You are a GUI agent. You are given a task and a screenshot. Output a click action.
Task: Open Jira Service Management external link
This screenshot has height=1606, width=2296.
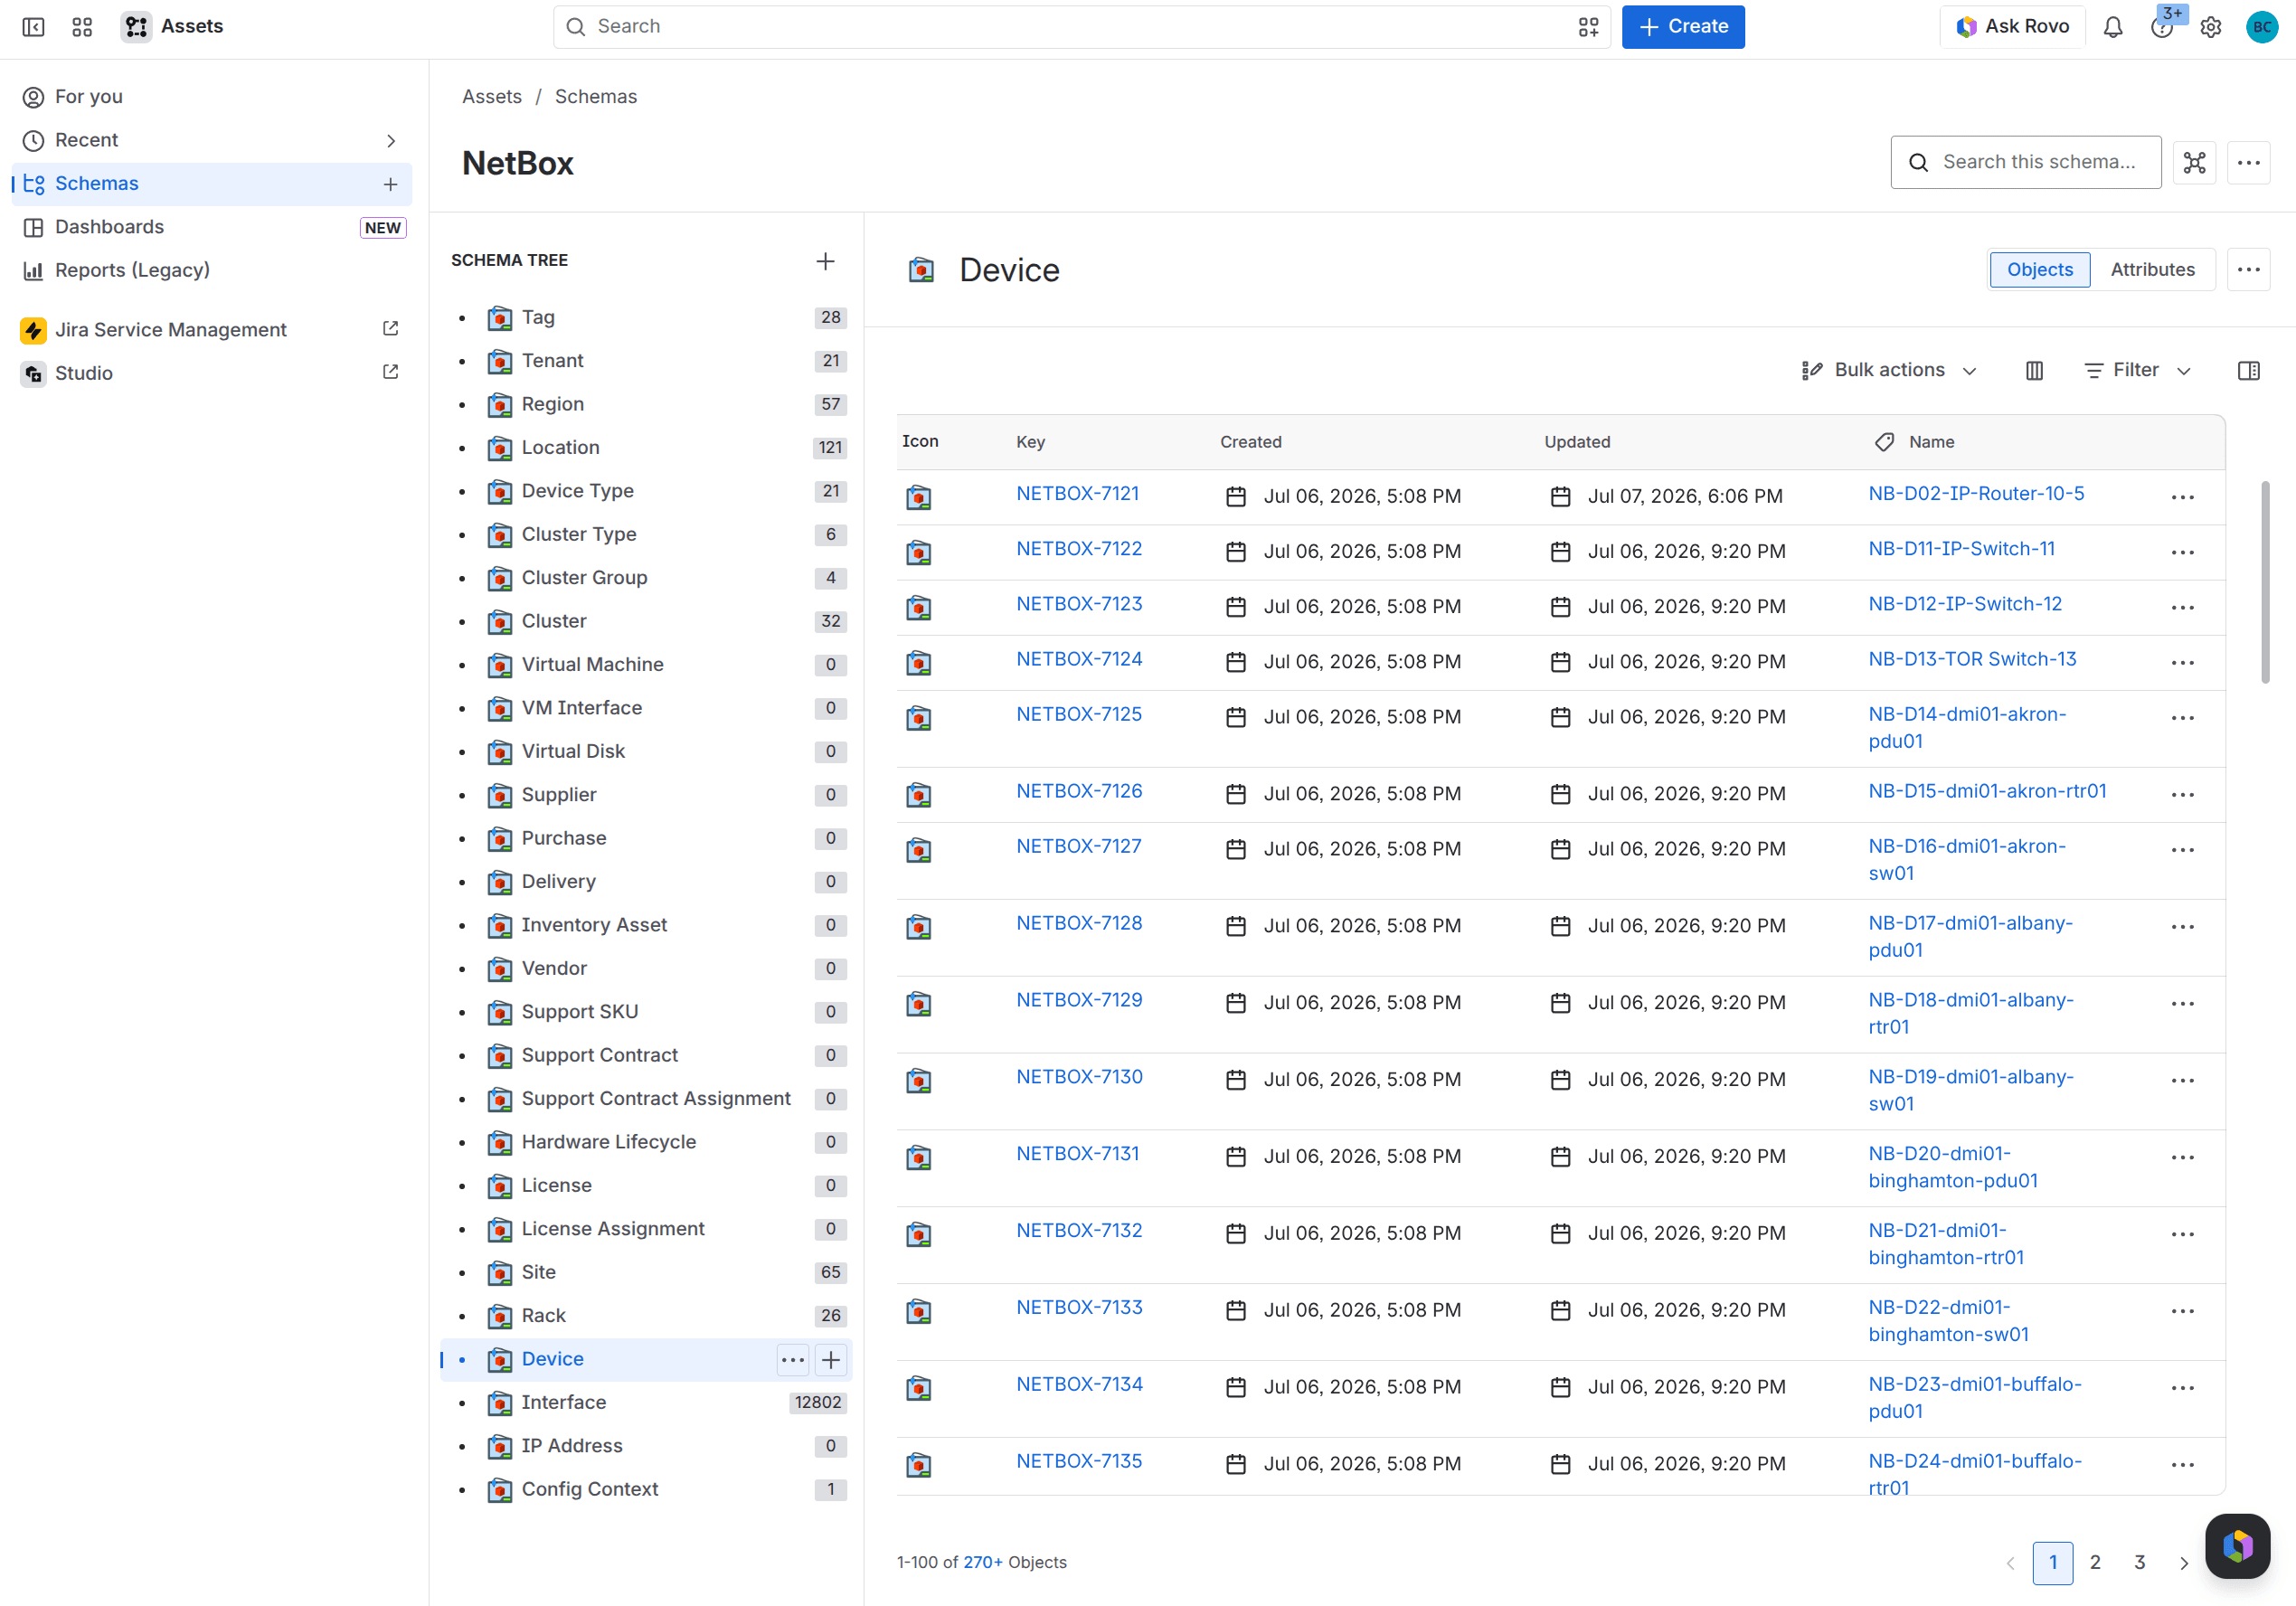click(391, 329)
